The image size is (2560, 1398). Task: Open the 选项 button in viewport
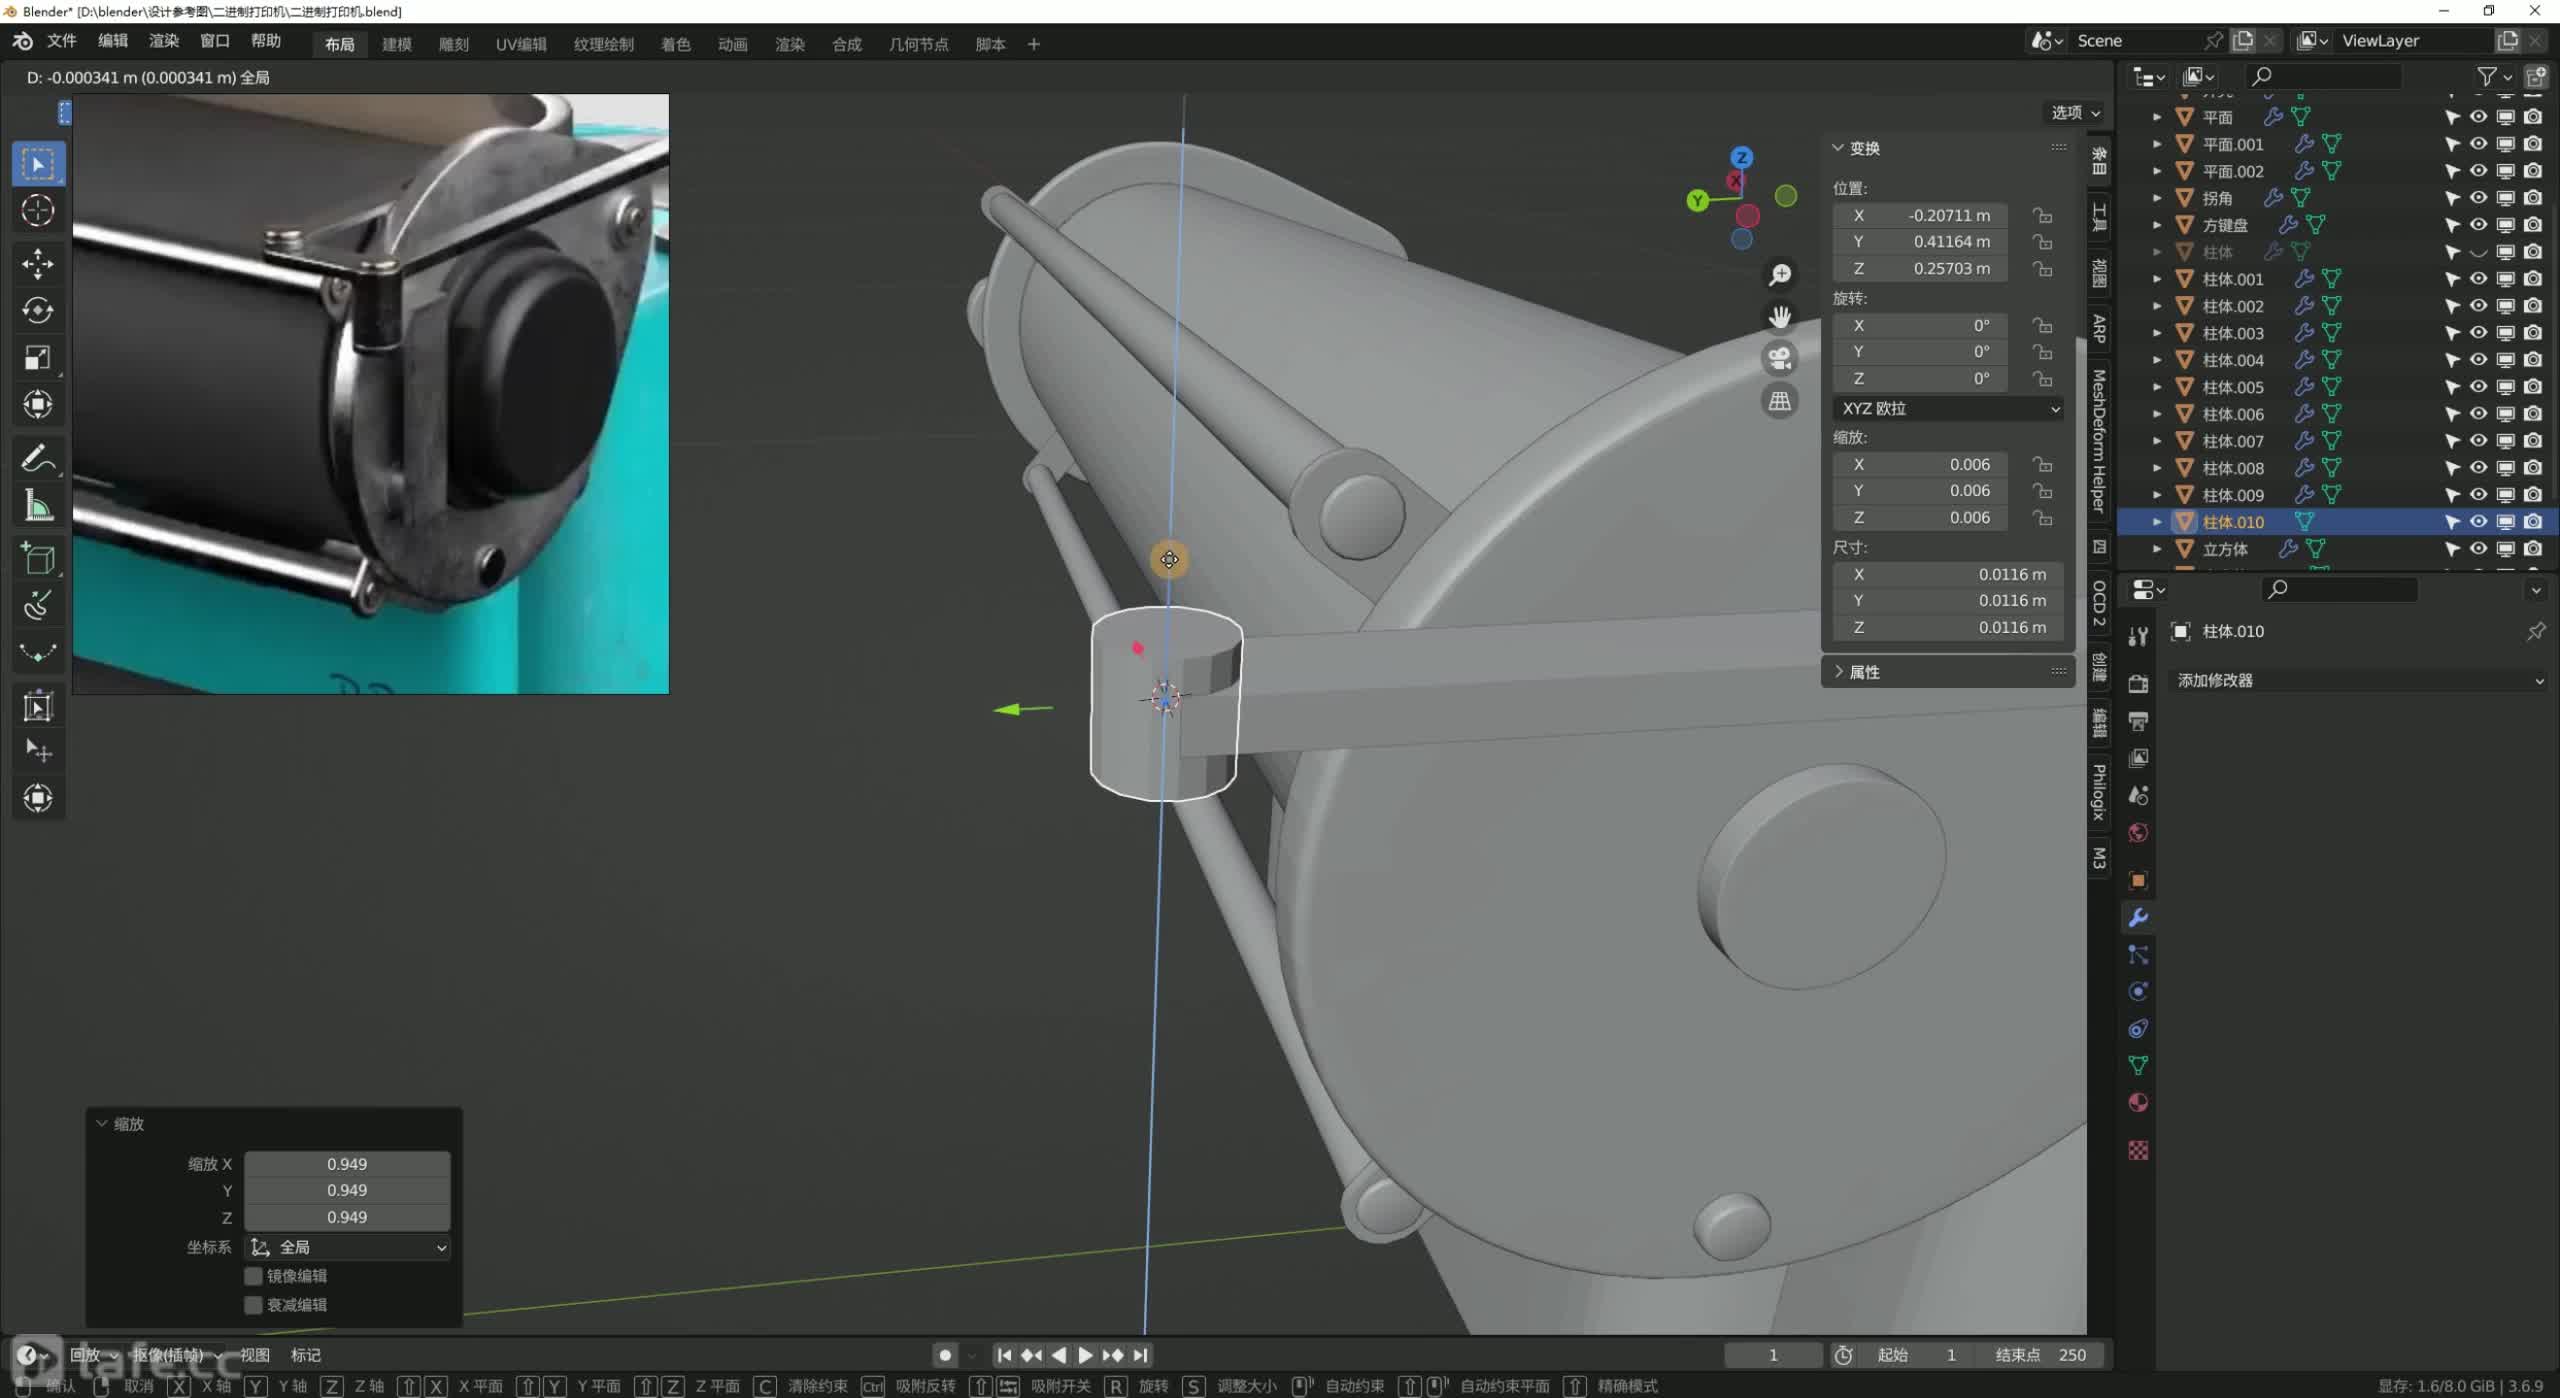coord(2075,112)
